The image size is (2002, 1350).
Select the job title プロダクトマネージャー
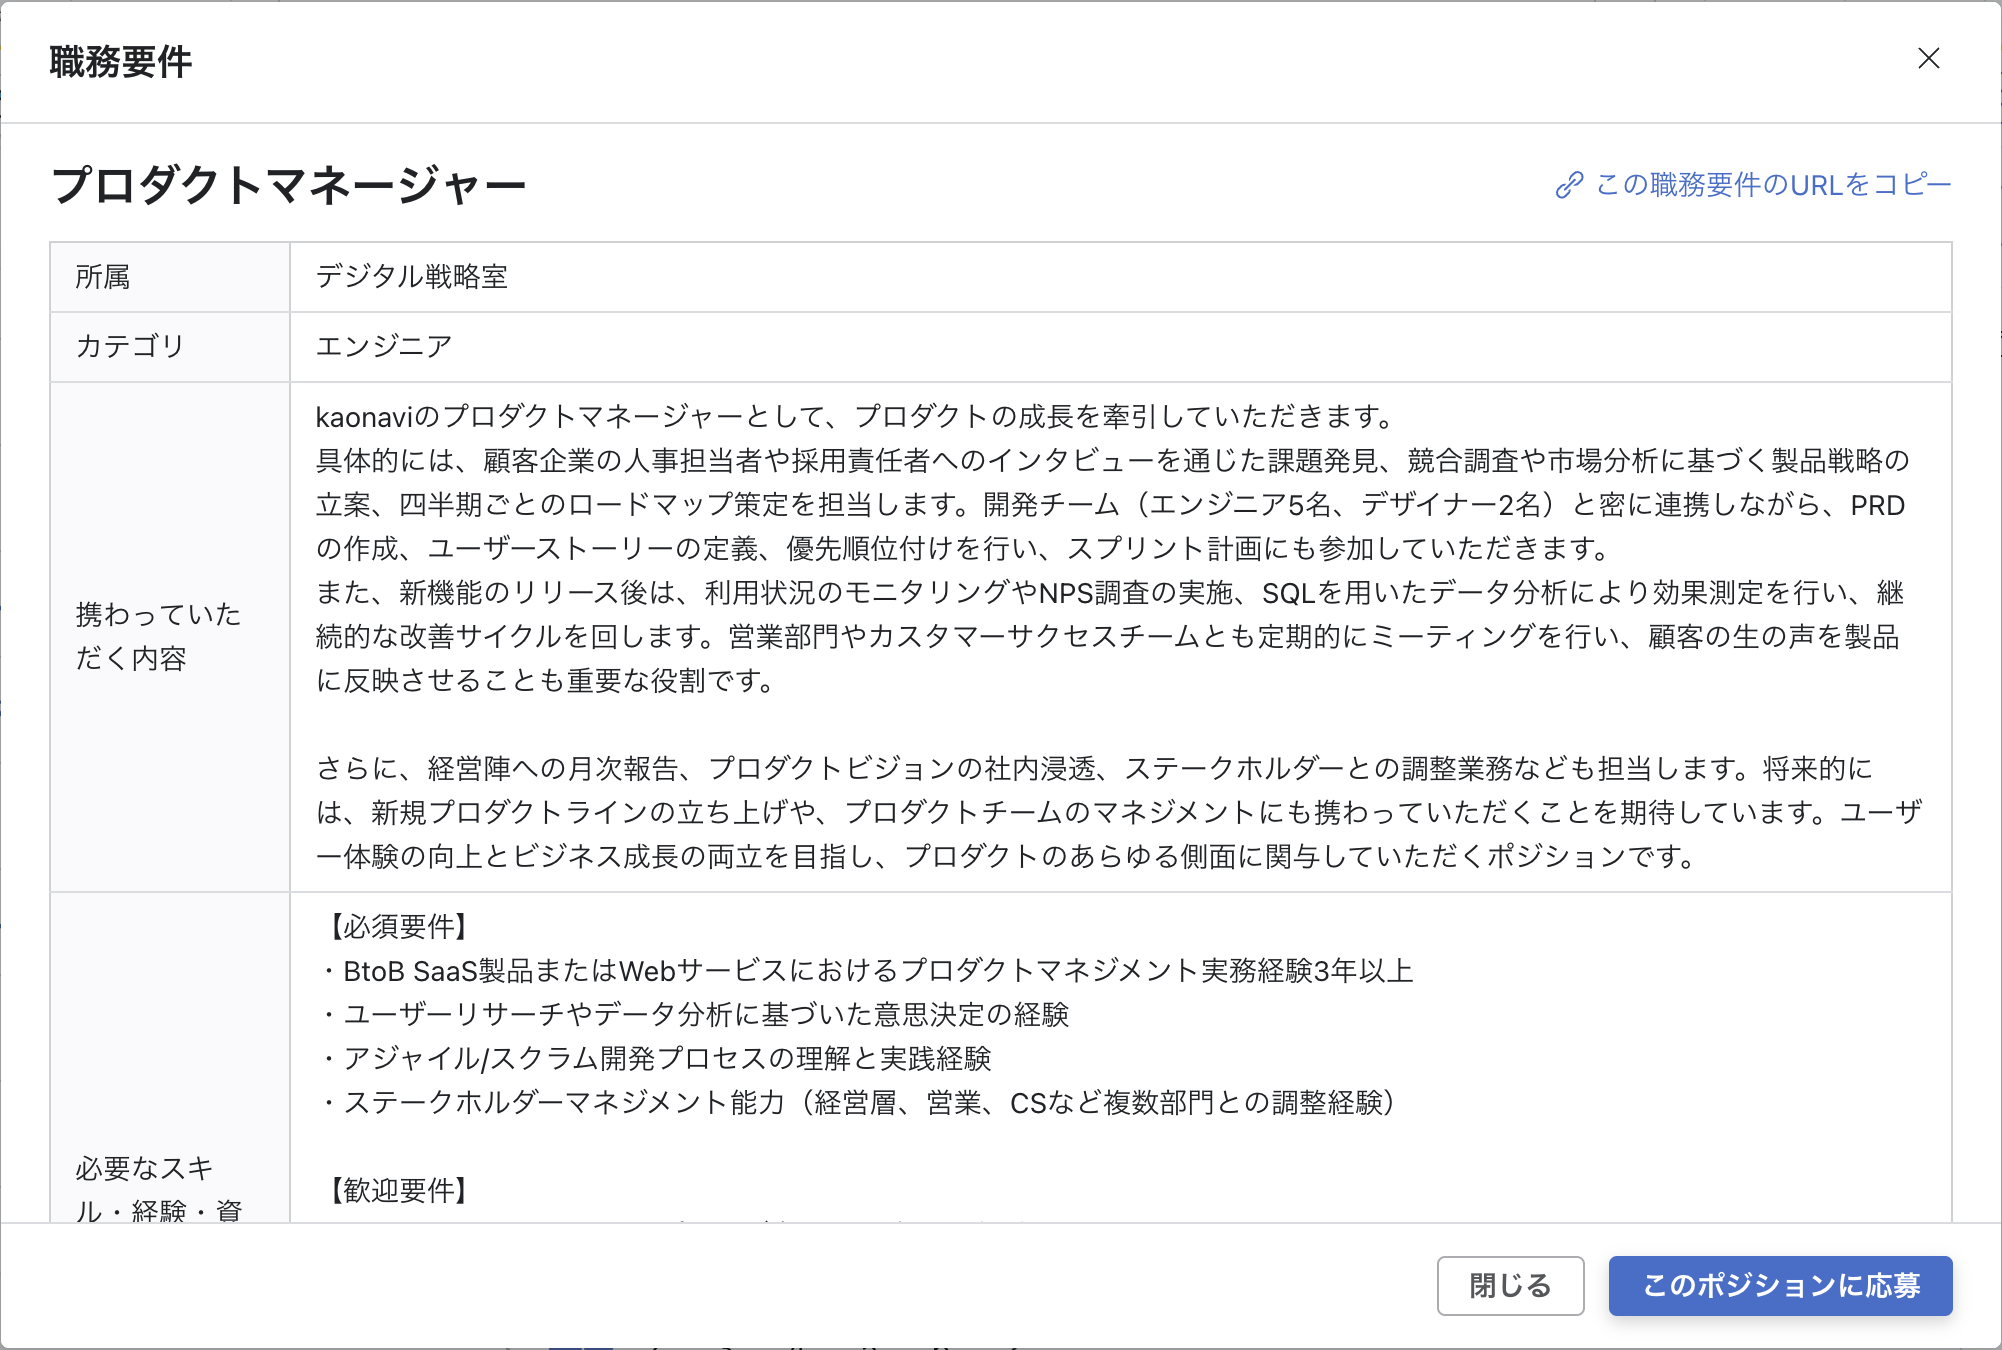[x=290, y=183]
